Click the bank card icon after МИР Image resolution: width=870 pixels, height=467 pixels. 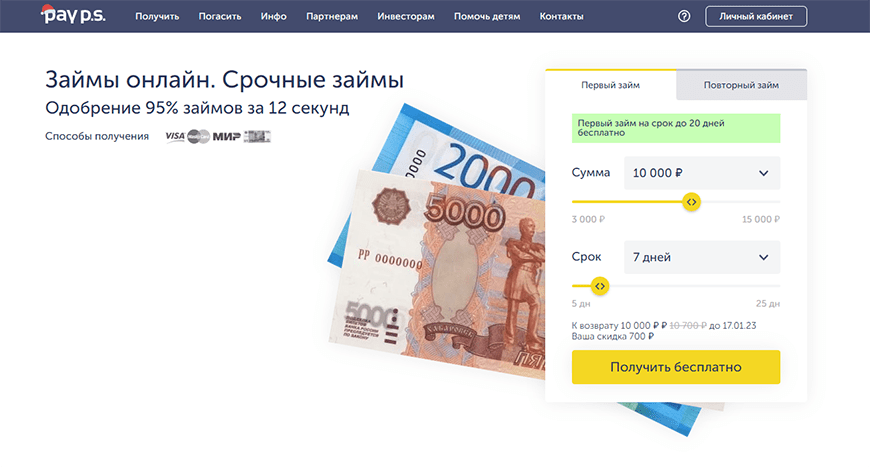pos(257,136)
